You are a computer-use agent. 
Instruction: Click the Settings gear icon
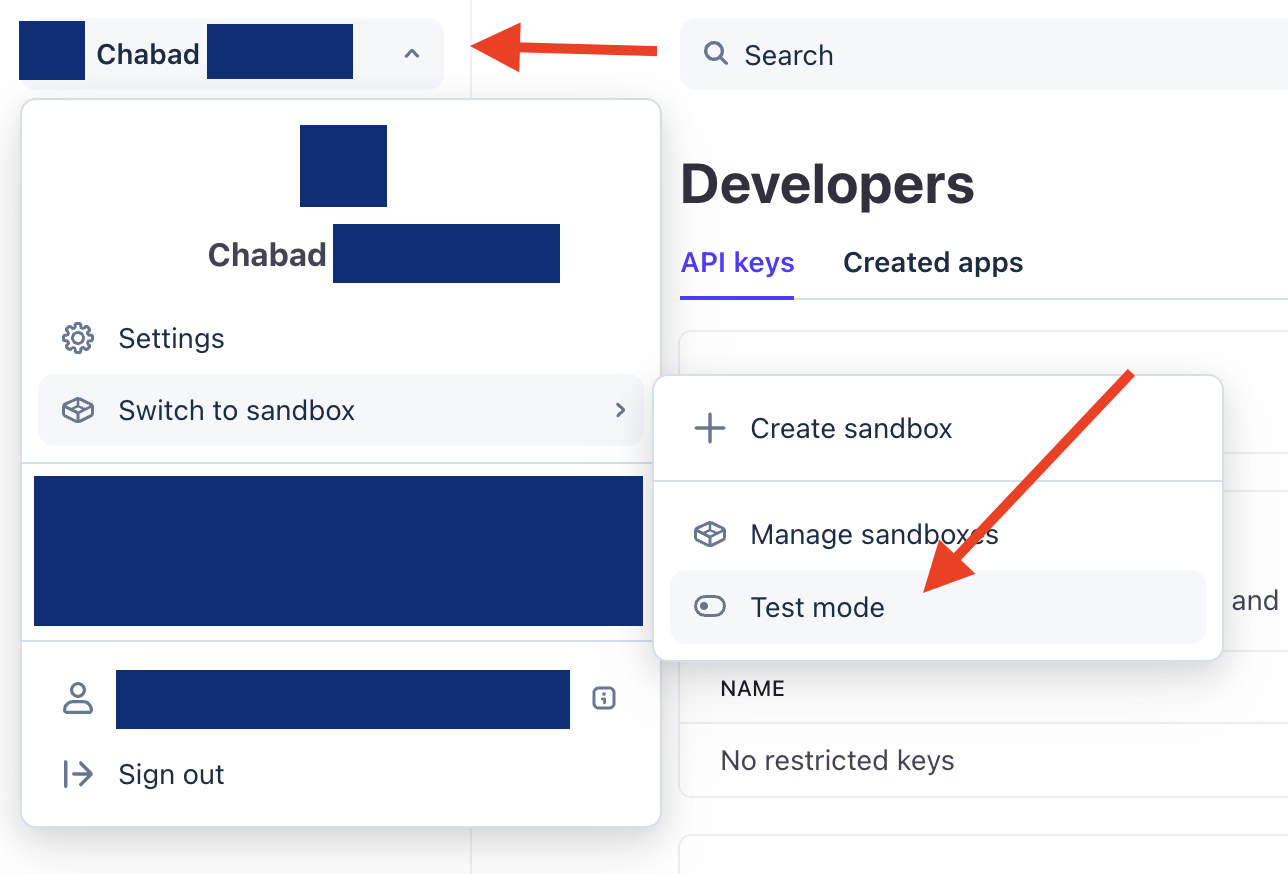point(78,338)
